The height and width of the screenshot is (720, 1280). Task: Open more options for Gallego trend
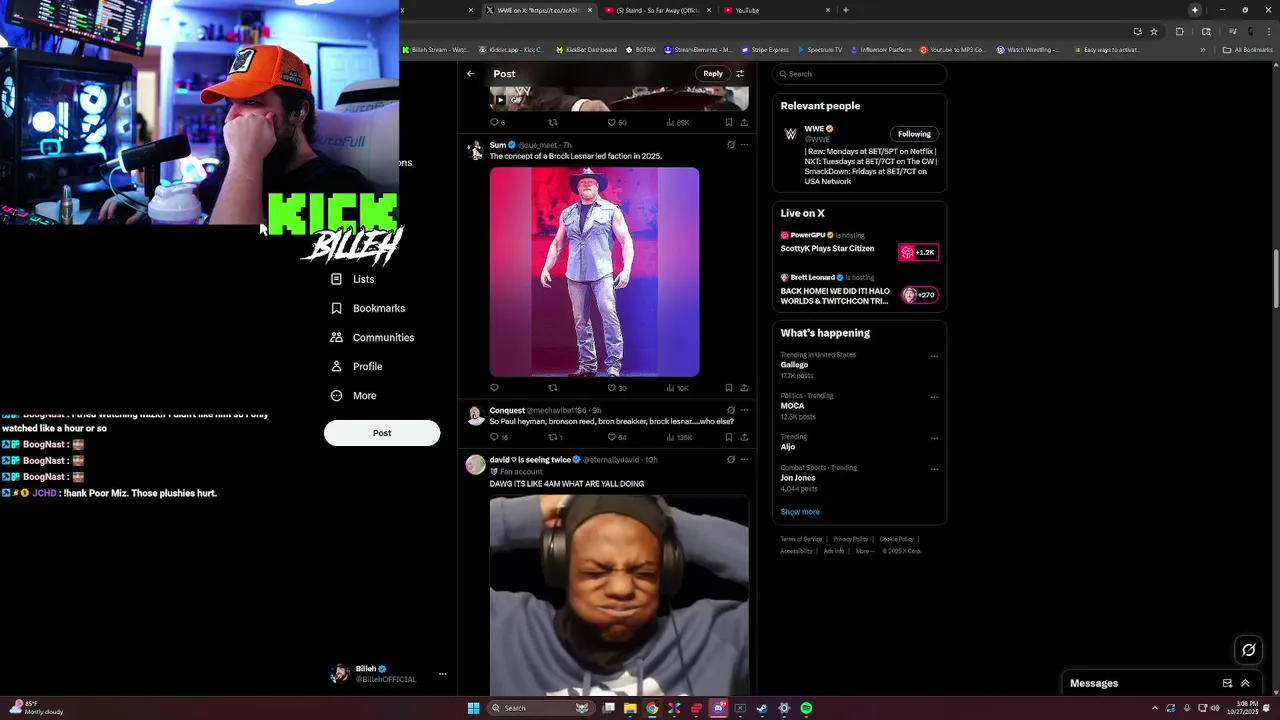click(x=934, y=356)
